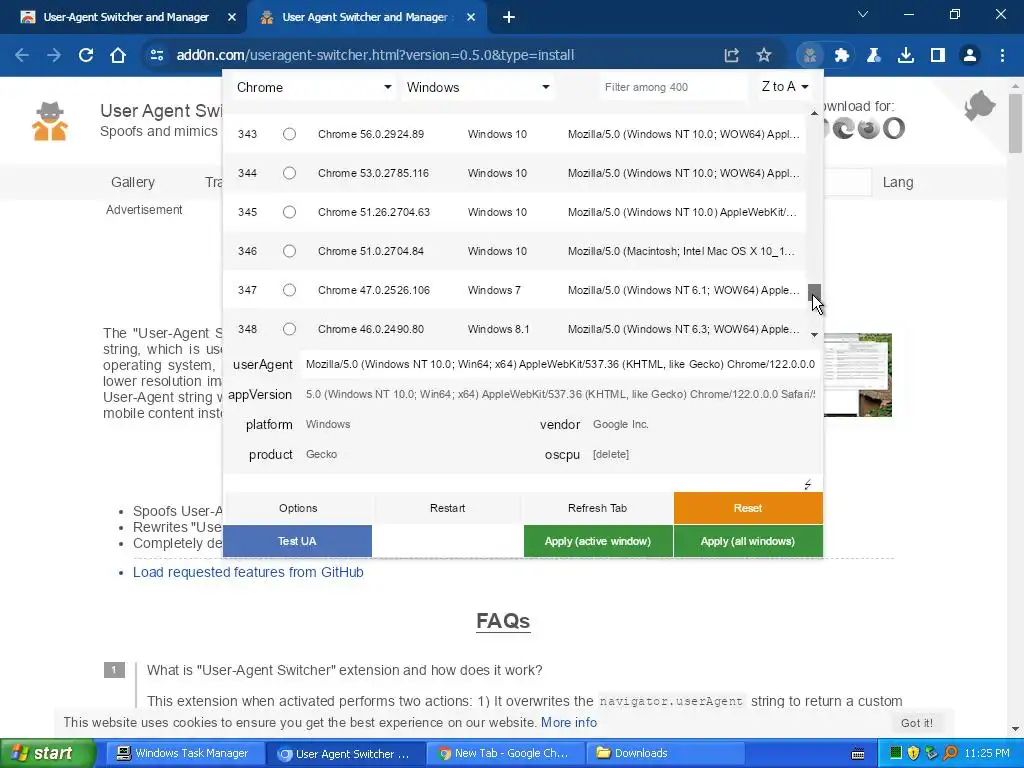Click the Edge browser download icon
This screenshot has height=768, width=1024.
click(x=844, y=128)
